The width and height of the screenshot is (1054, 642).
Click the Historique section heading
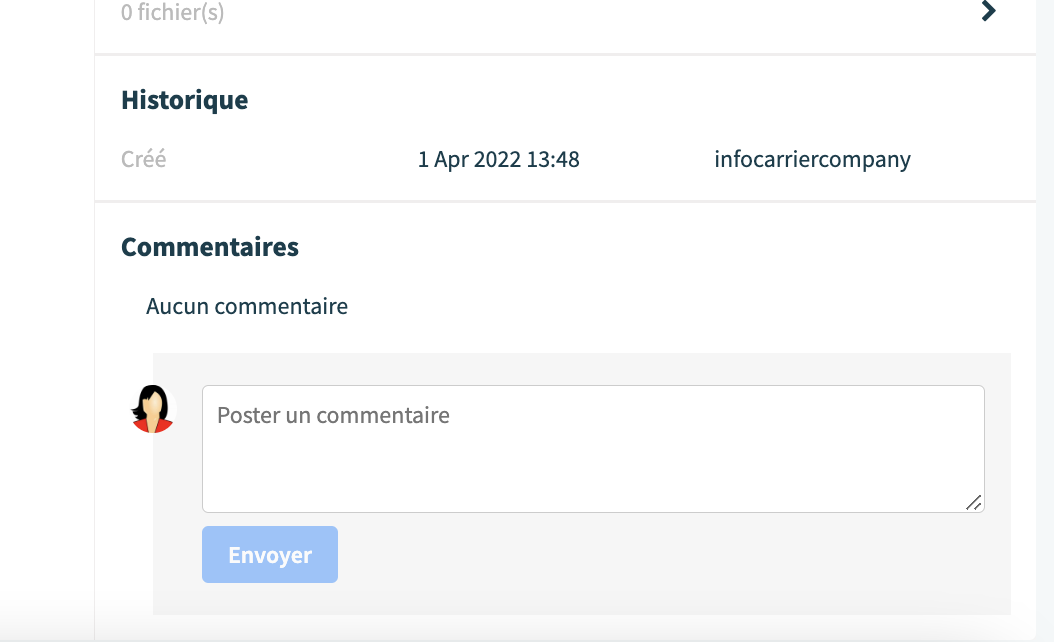pyautogui.click(x=184, y=99)
